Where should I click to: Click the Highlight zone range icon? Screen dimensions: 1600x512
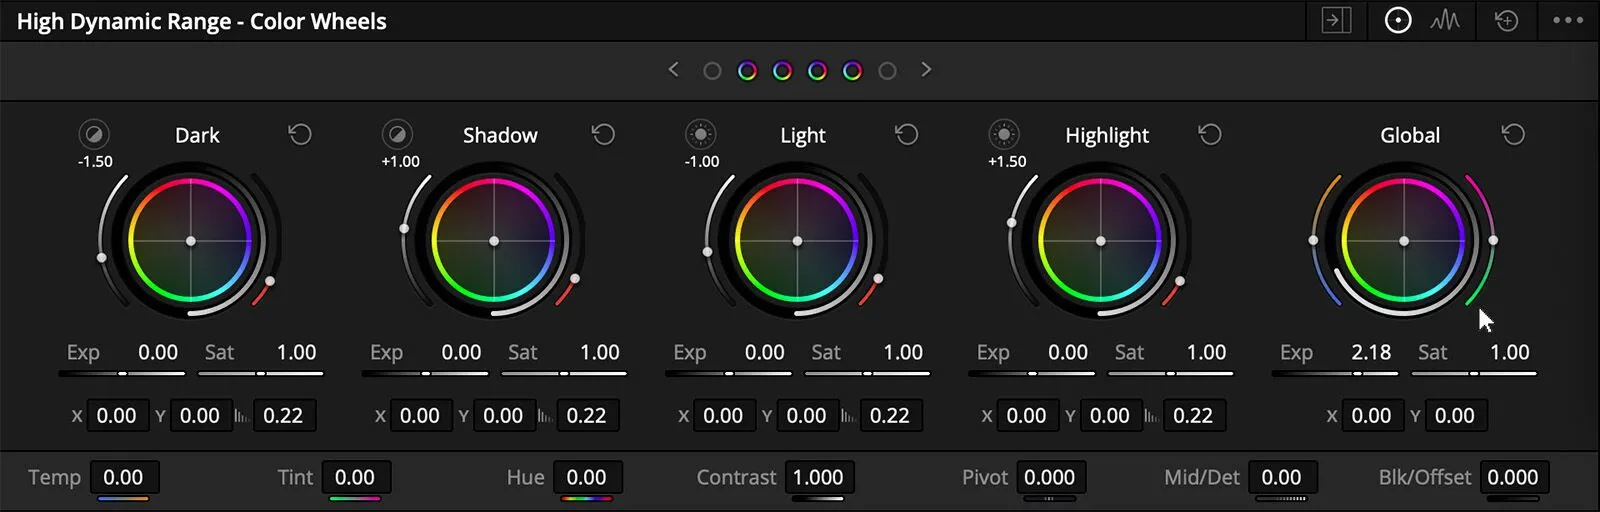click(x=1004, y=134)
